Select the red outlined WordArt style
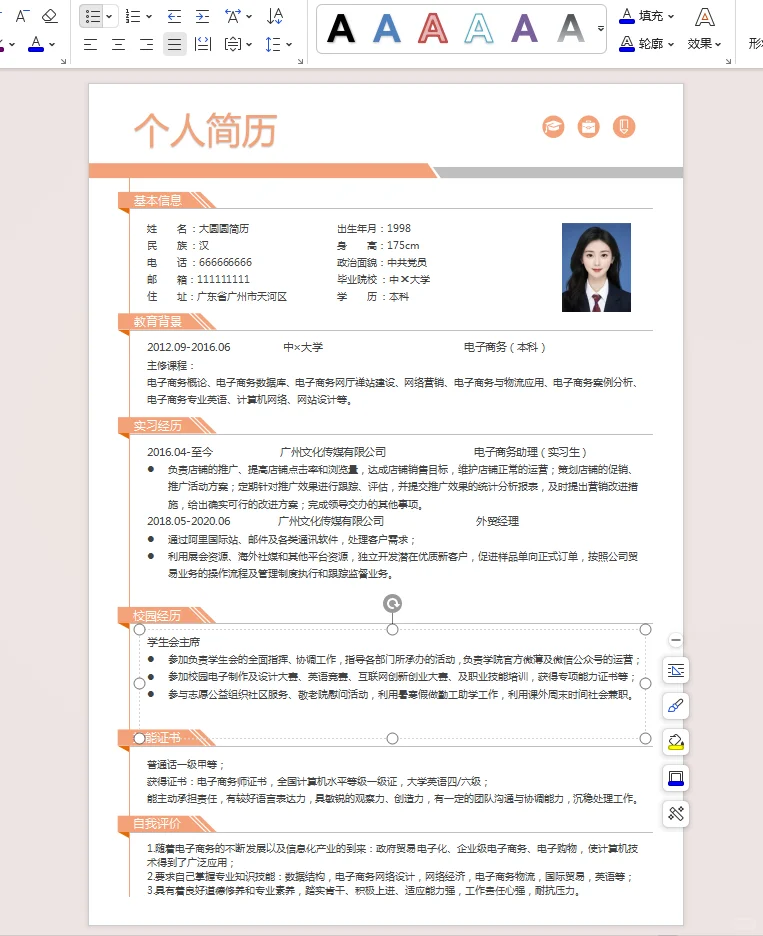The image size is (763, 936). click(433, 28)
